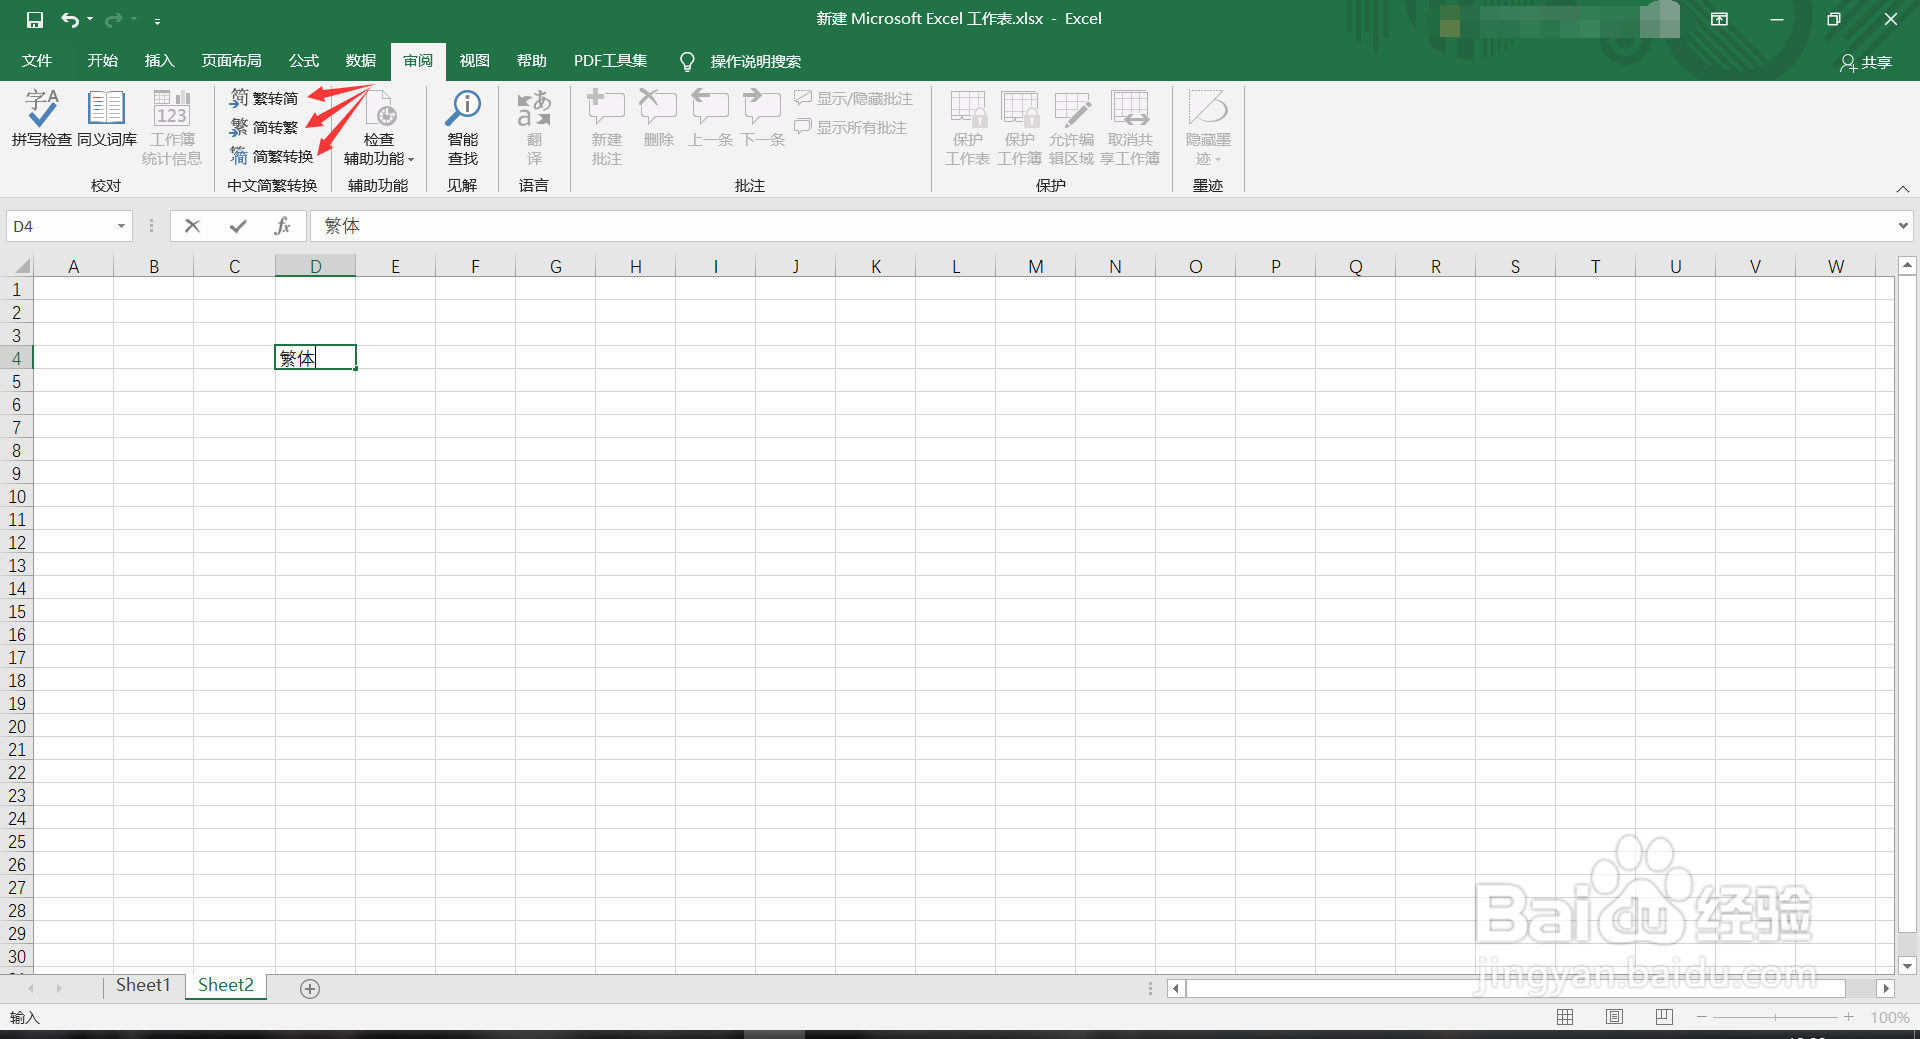Click 工作簿统计信息 icon
1920x1039 pixels.
point(172,127)
